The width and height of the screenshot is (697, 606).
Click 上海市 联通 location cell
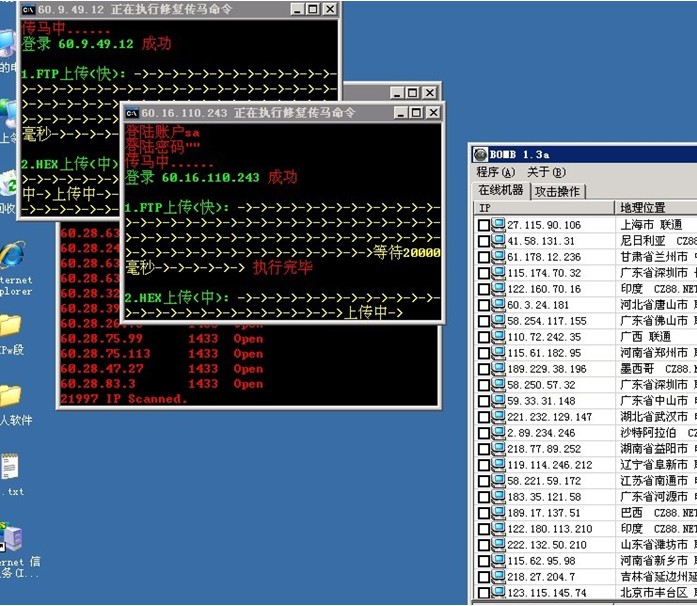click(x=651, y=225)
